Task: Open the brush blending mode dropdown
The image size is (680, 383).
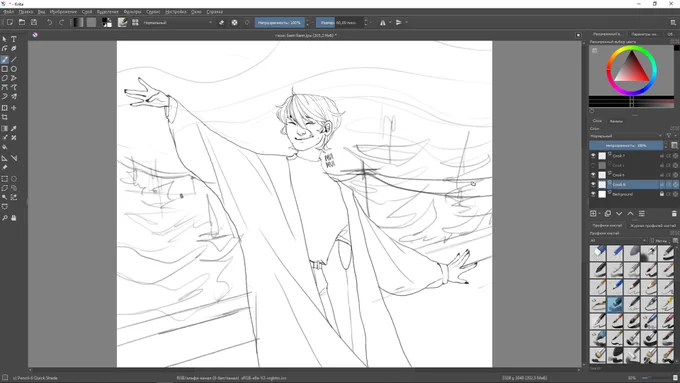Action: (178, 22)
